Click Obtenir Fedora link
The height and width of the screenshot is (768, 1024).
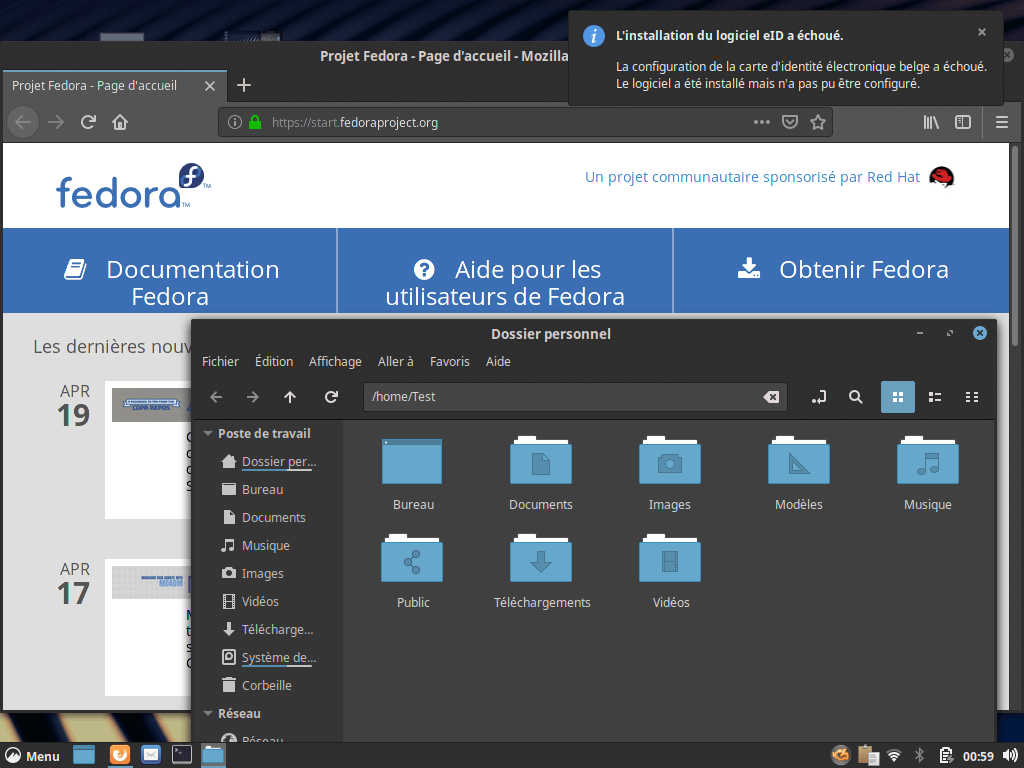[x=842, y=269]
